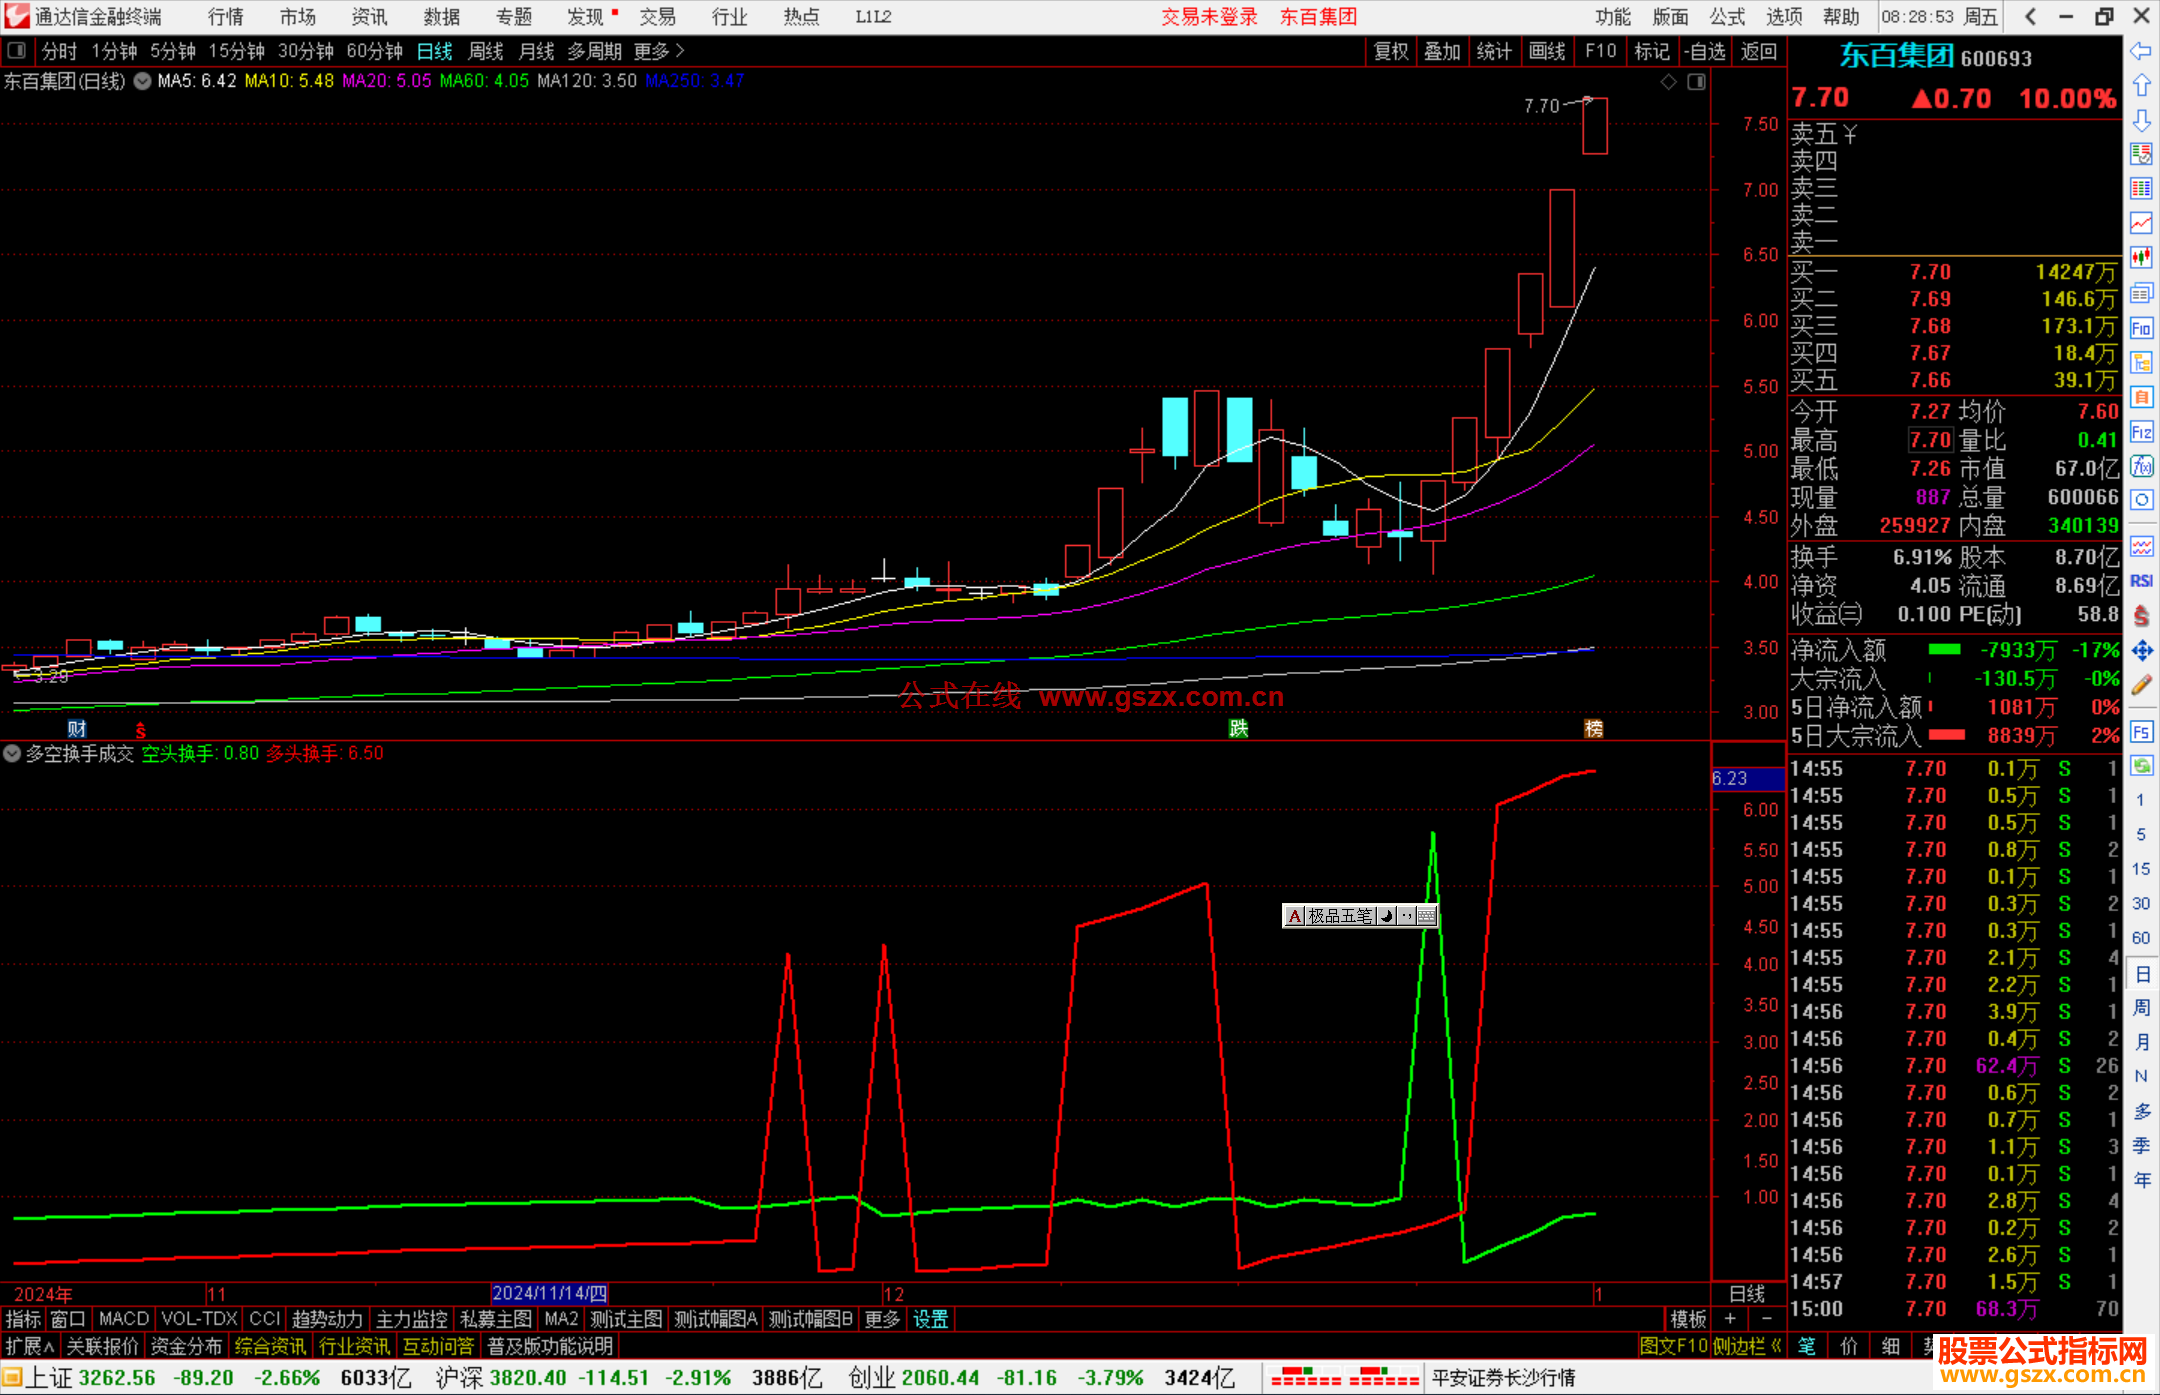The width and height of the screenshot is (2160, 1395).
Task: Select the candlestick chart icon in sidebar
Action: [x=2141, y=258]
